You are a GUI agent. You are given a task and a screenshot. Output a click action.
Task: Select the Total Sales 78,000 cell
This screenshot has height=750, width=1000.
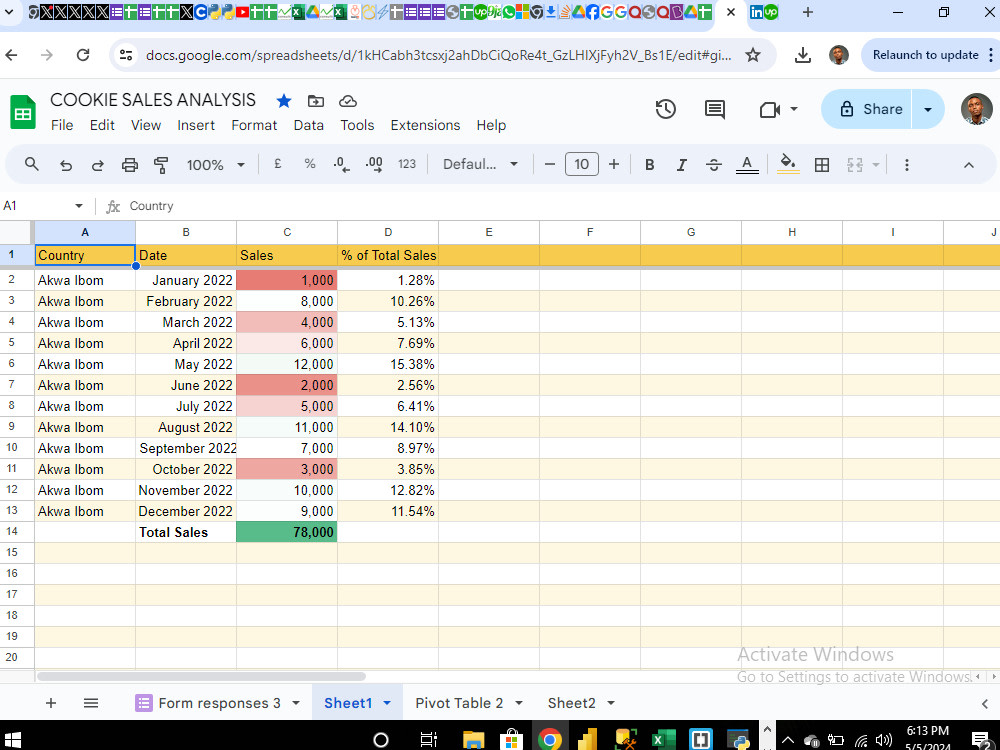click(287, 532)
